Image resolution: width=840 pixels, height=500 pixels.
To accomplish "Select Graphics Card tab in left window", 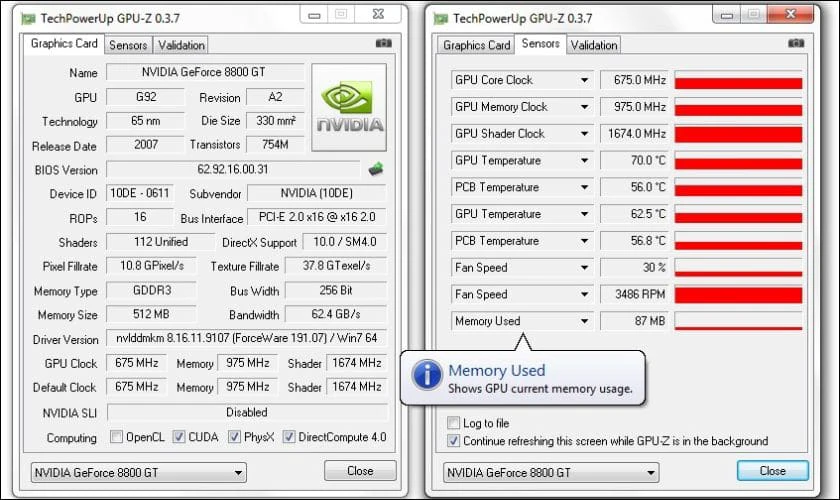I will [x=64, y=43].
